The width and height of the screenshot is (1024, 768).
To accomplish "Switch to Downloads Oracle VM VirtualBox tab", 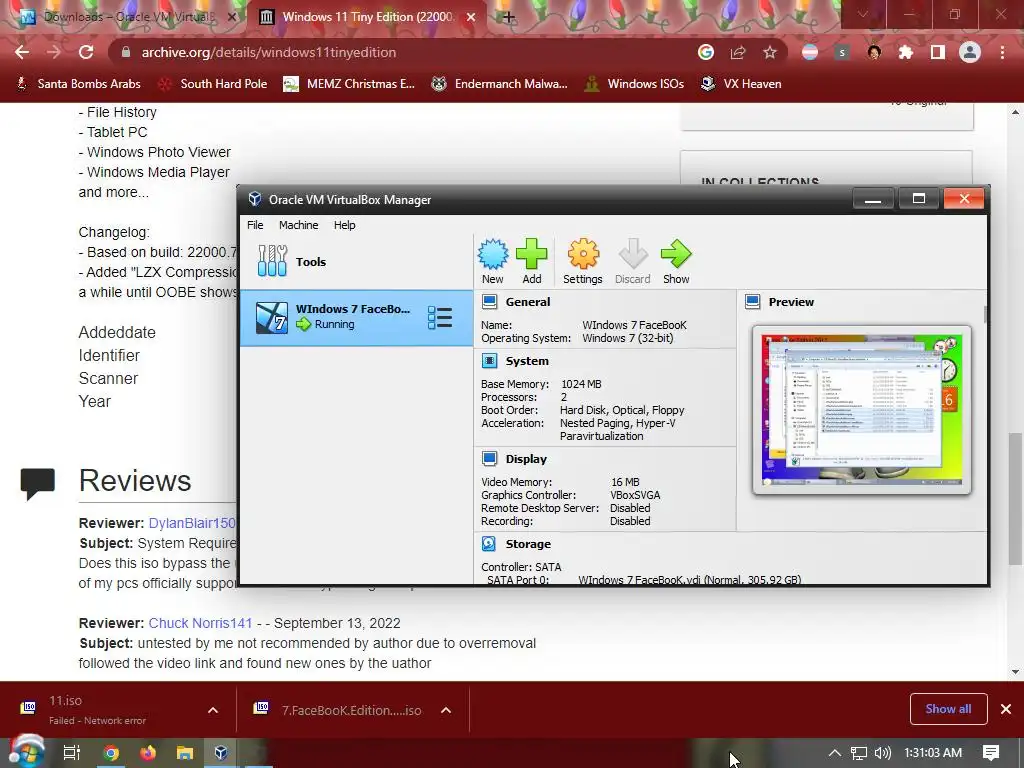I will 127,17.
